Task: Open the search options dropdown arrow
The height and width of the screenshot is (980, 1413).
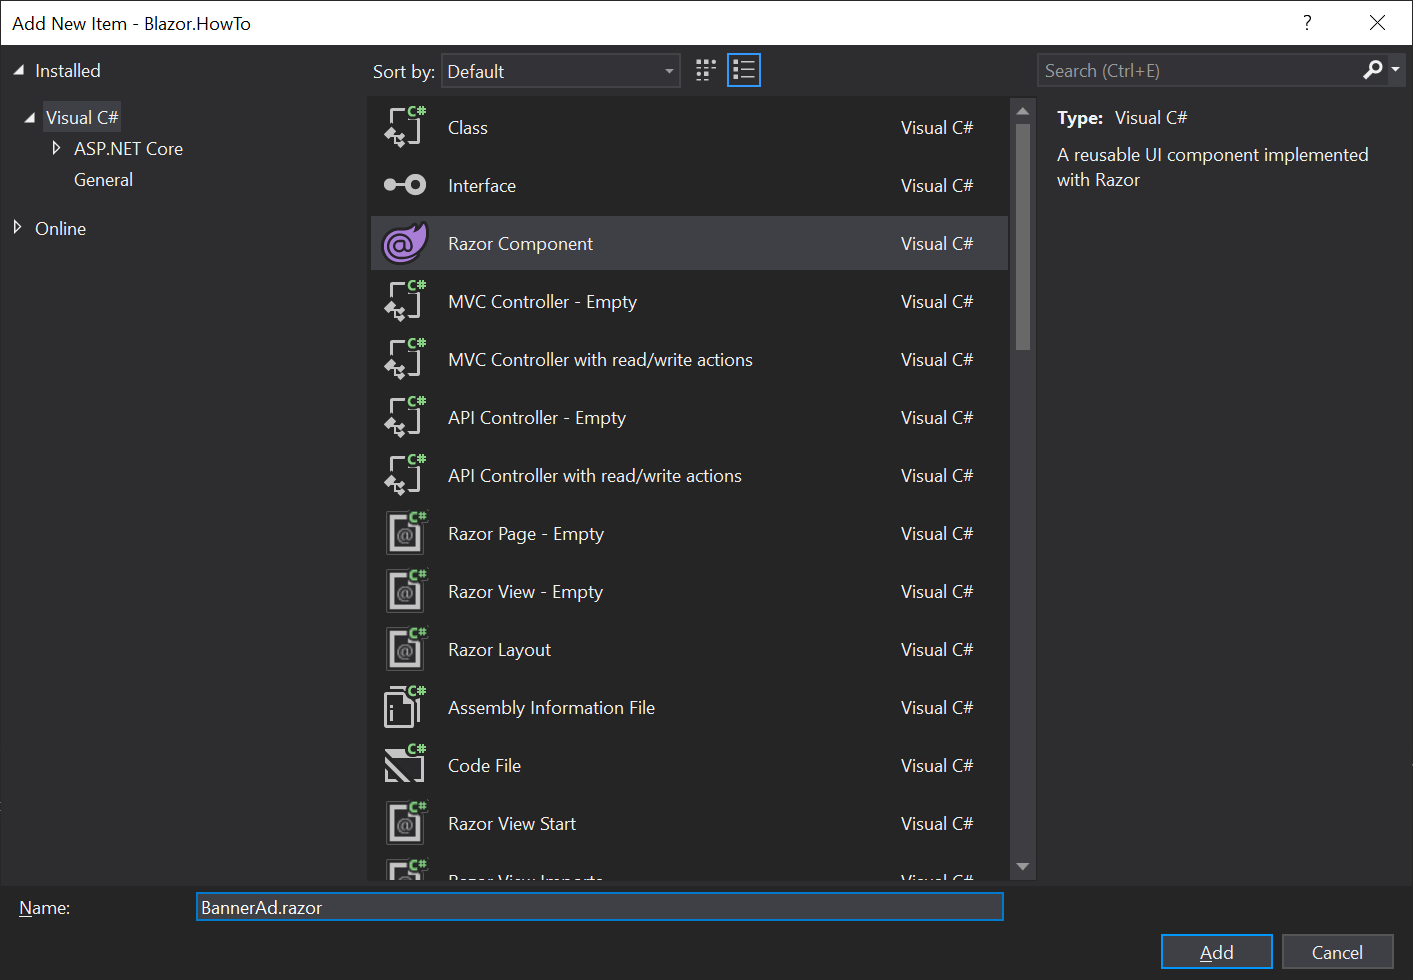Action: 1393,70
